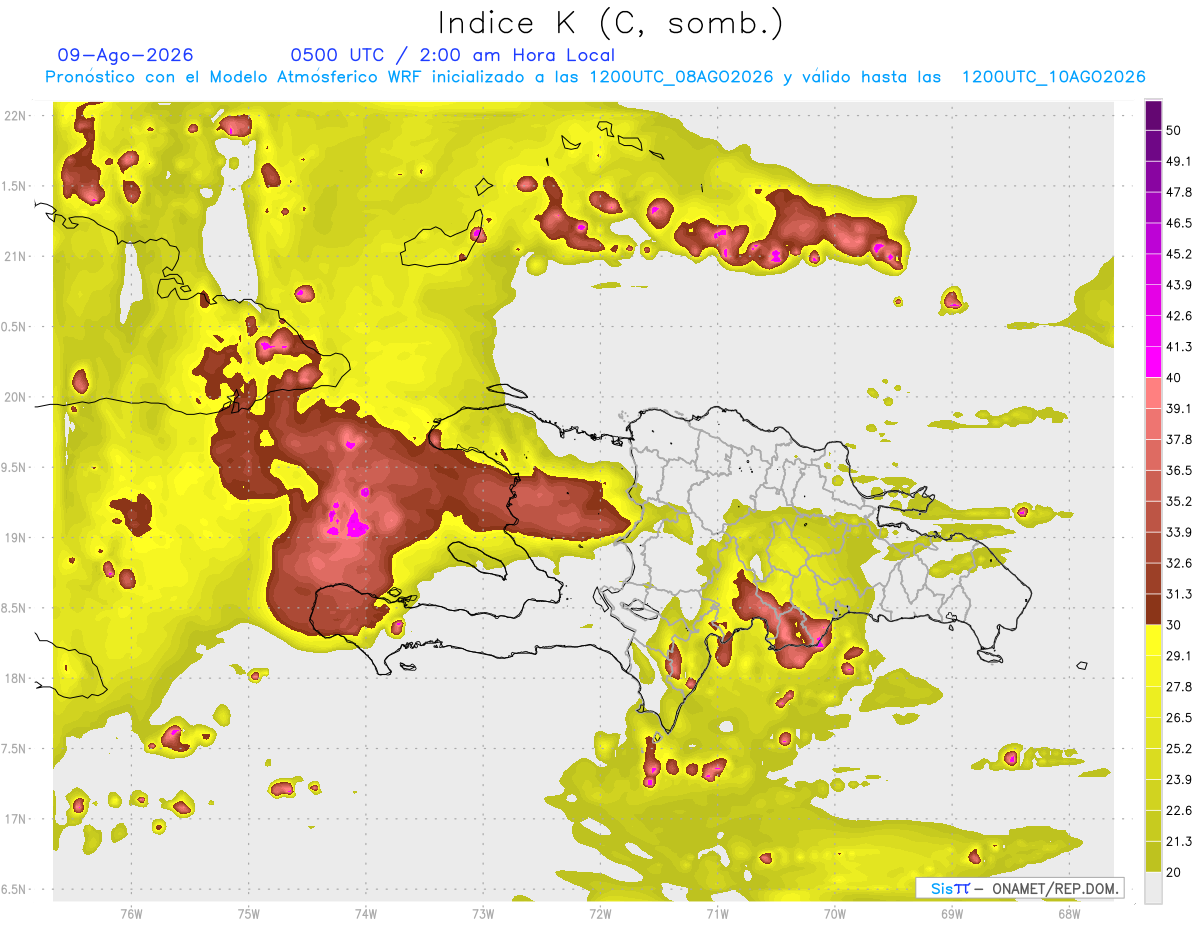Click the colorbar value "50"
This screenshot has width=1200, height=927.
click(x=1174, y=130)
